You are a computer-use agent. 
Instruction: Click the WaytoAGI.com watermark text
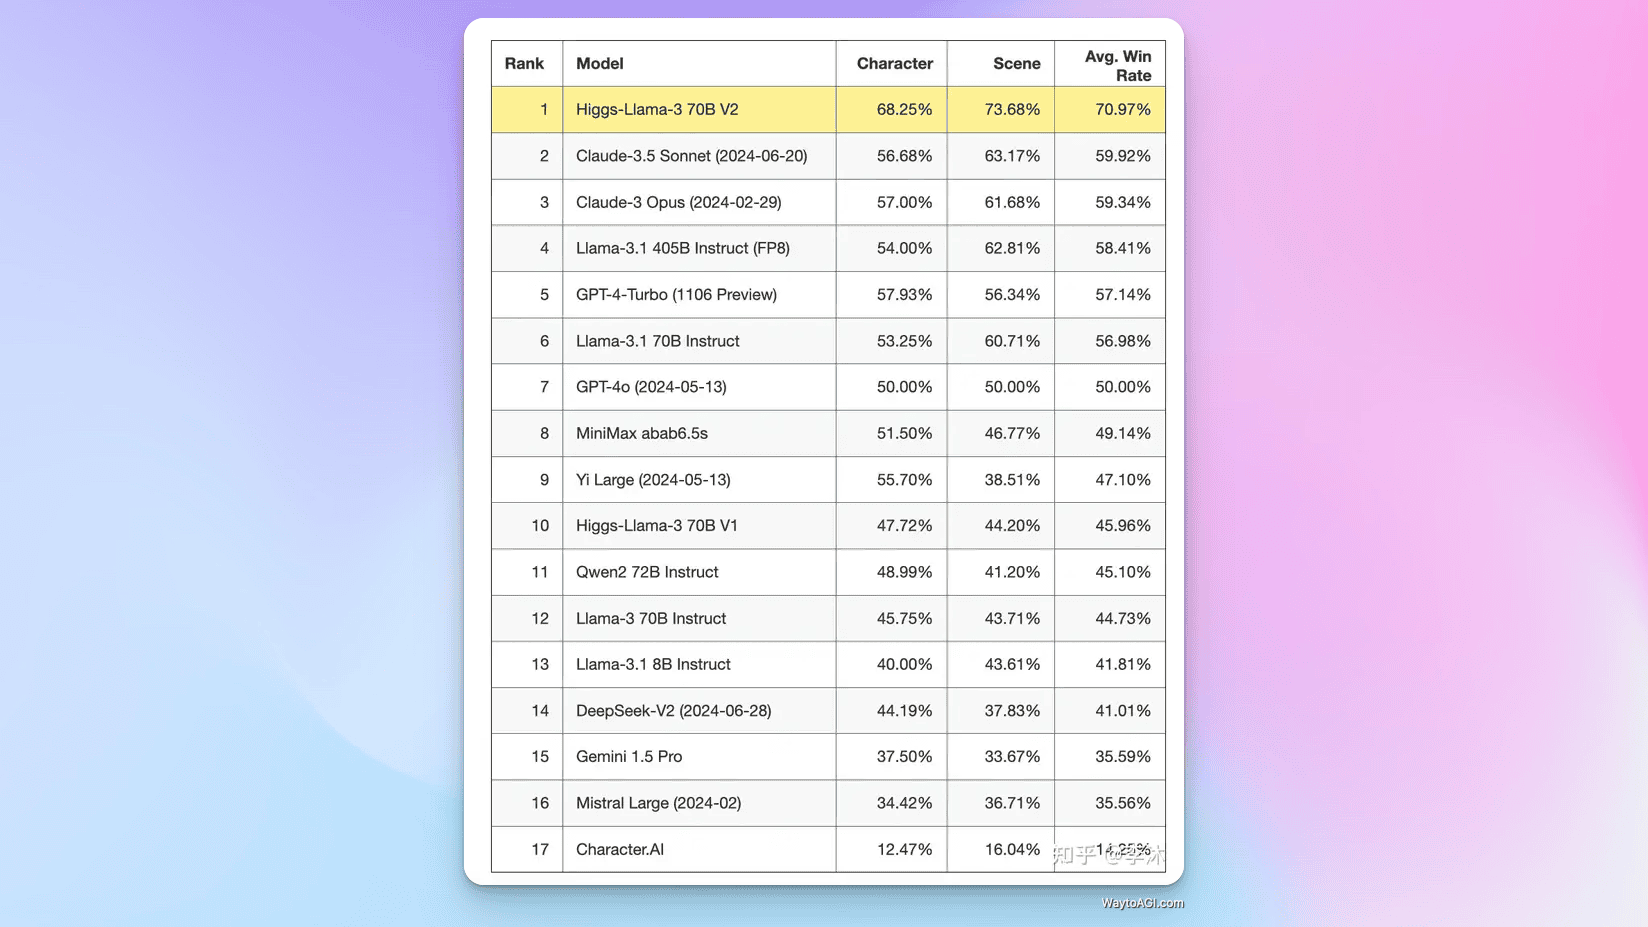click(1142, 903)
